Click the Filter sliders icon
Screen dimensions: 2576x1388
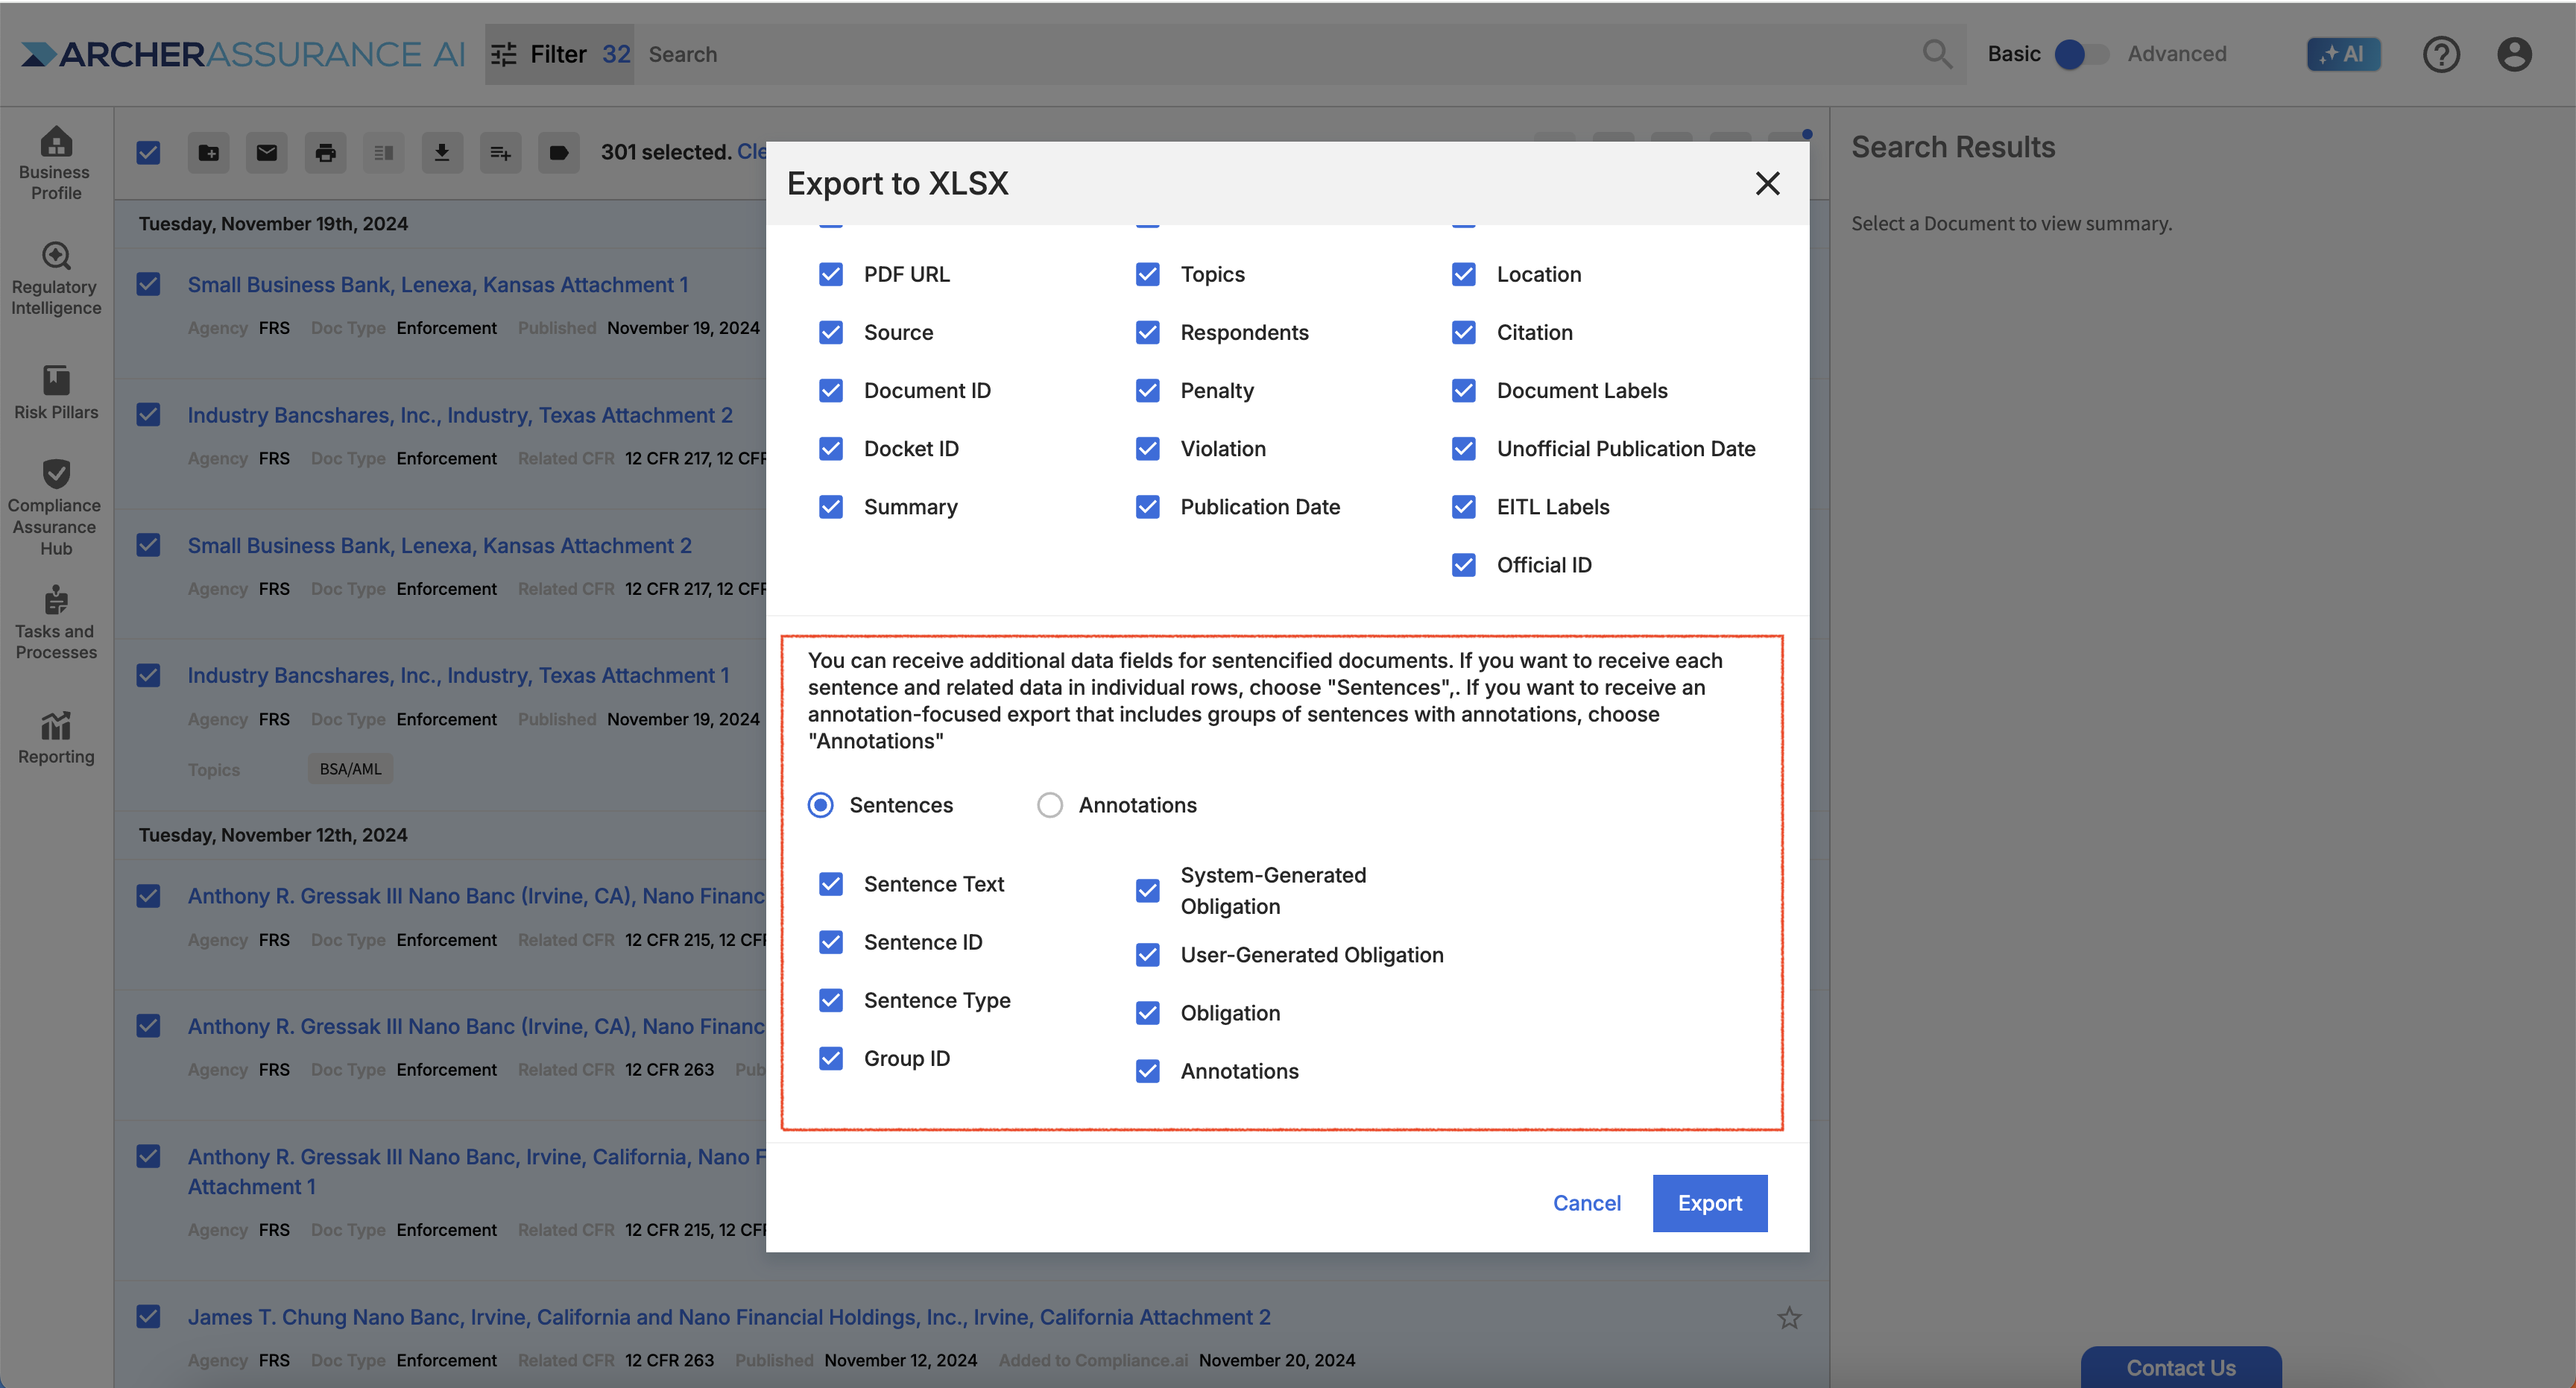(x=504, y=54)
